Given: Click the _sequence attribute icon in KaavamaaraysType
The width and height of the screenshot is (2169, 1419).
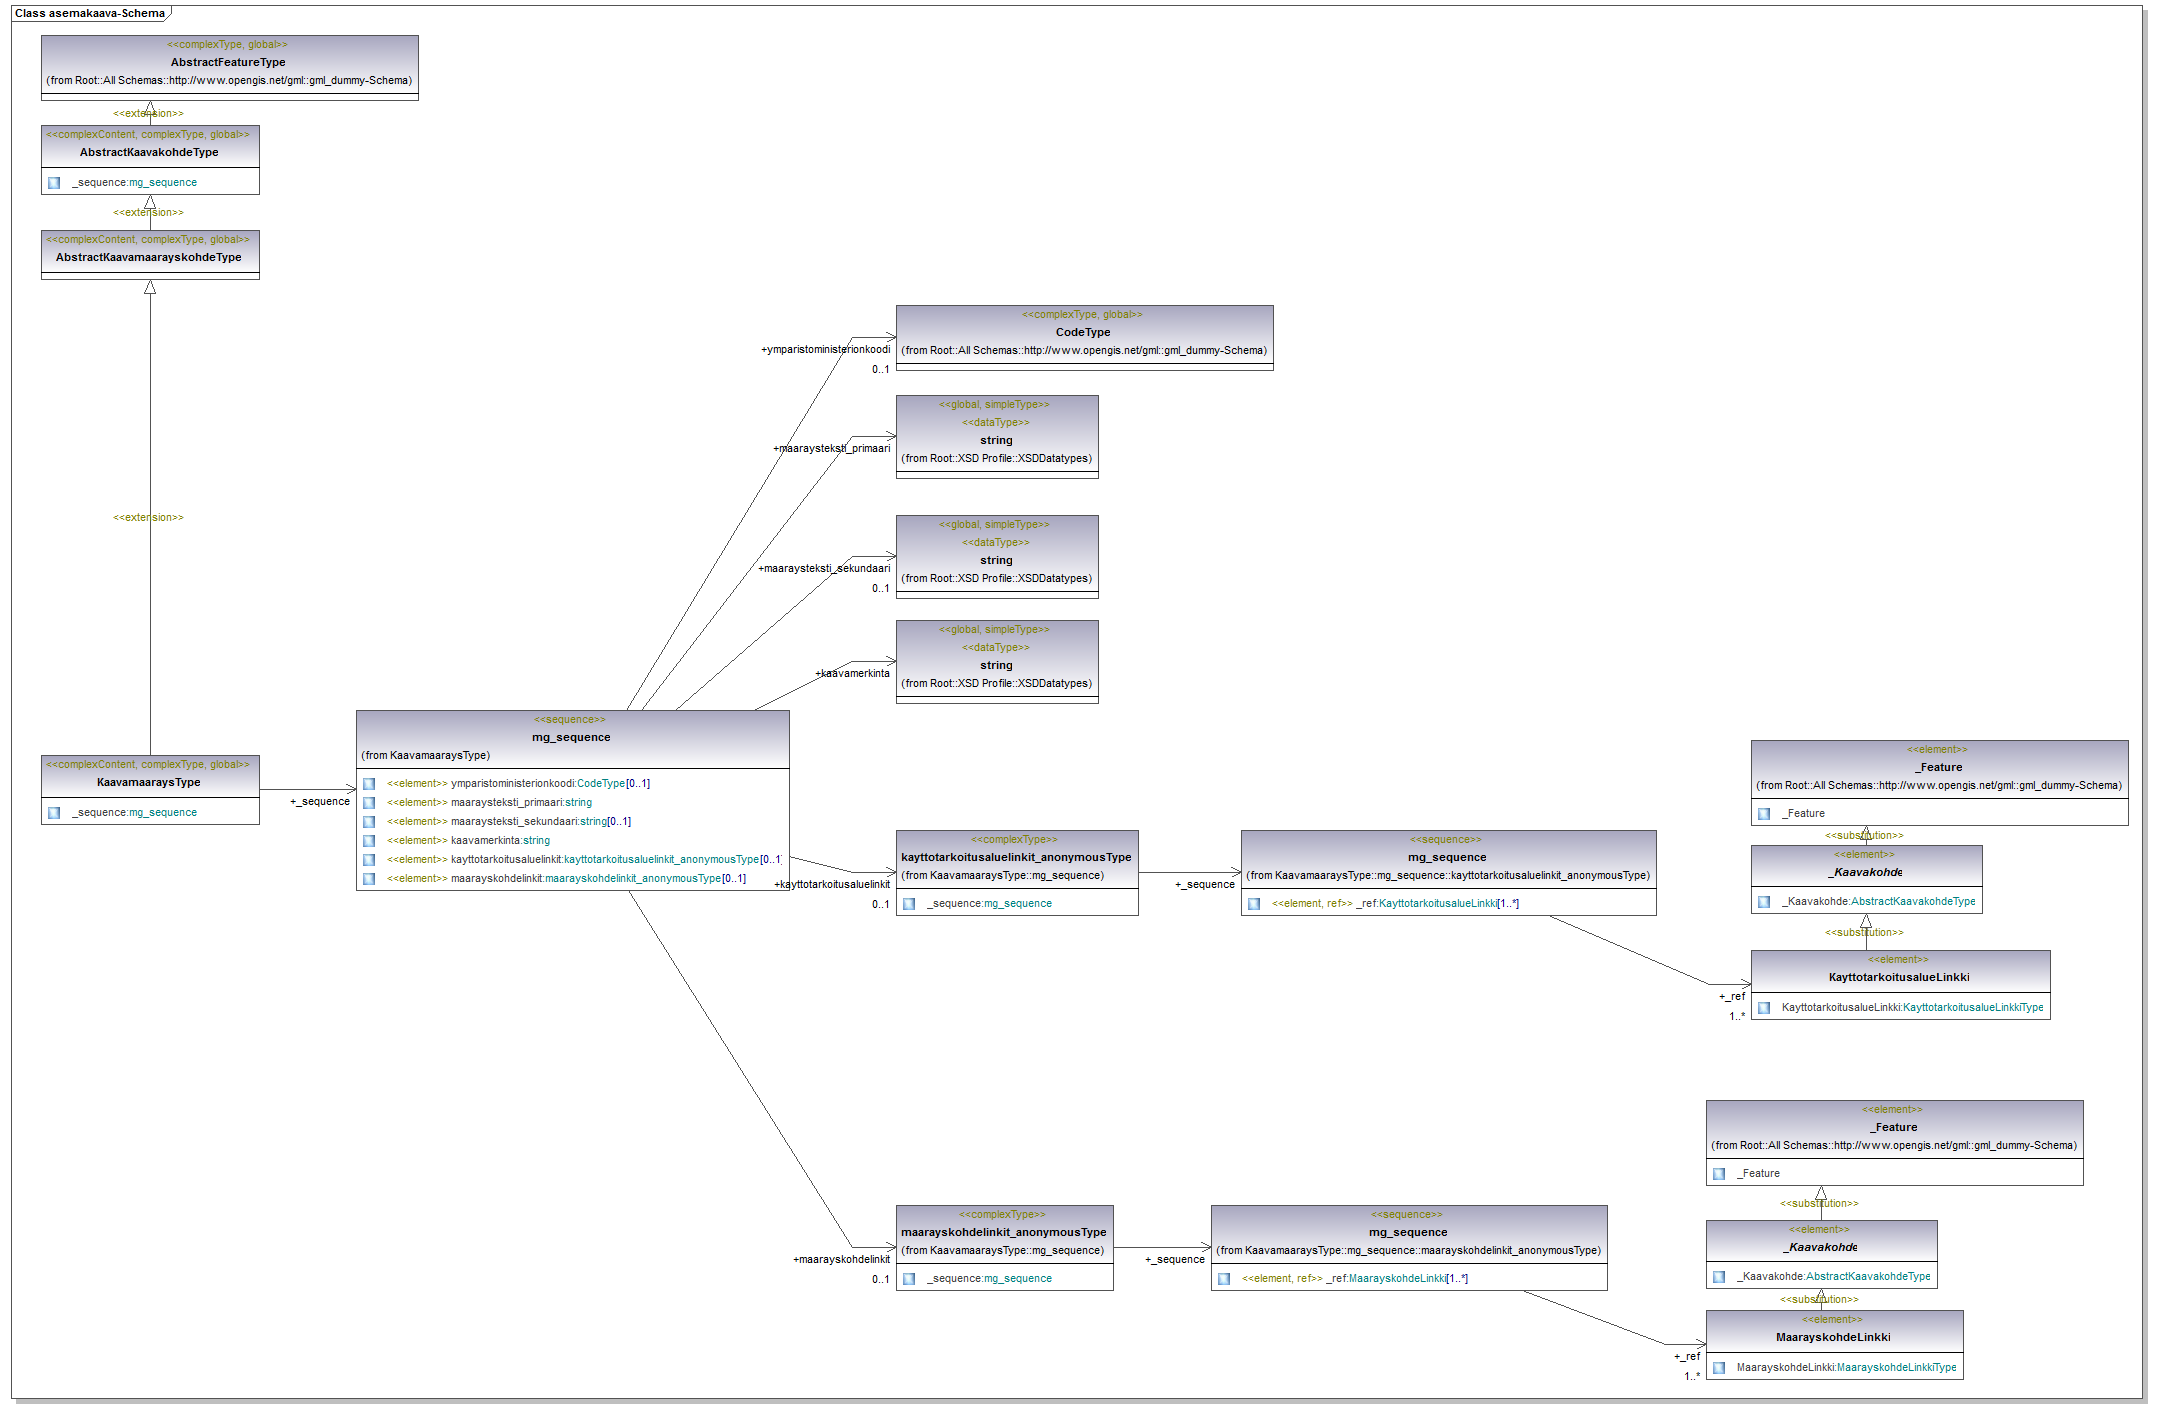Looking at the screenshot, I should click(x=54, y=813).
